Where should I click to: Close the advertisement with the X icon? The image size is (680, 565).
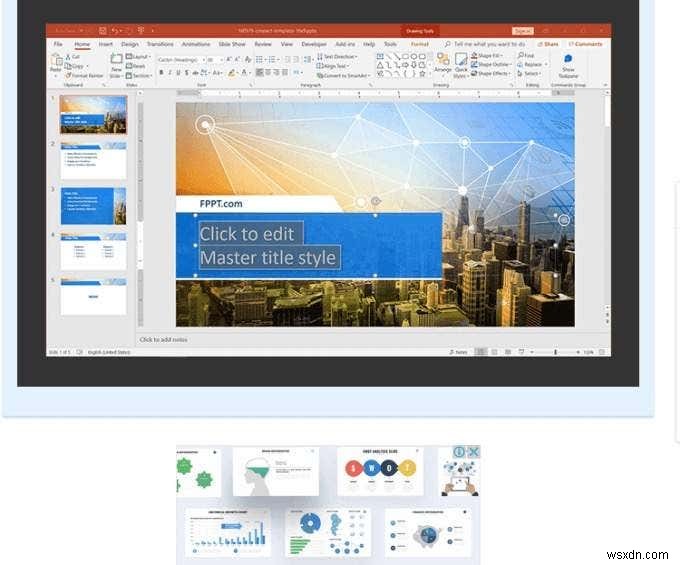tap(474, 452)
